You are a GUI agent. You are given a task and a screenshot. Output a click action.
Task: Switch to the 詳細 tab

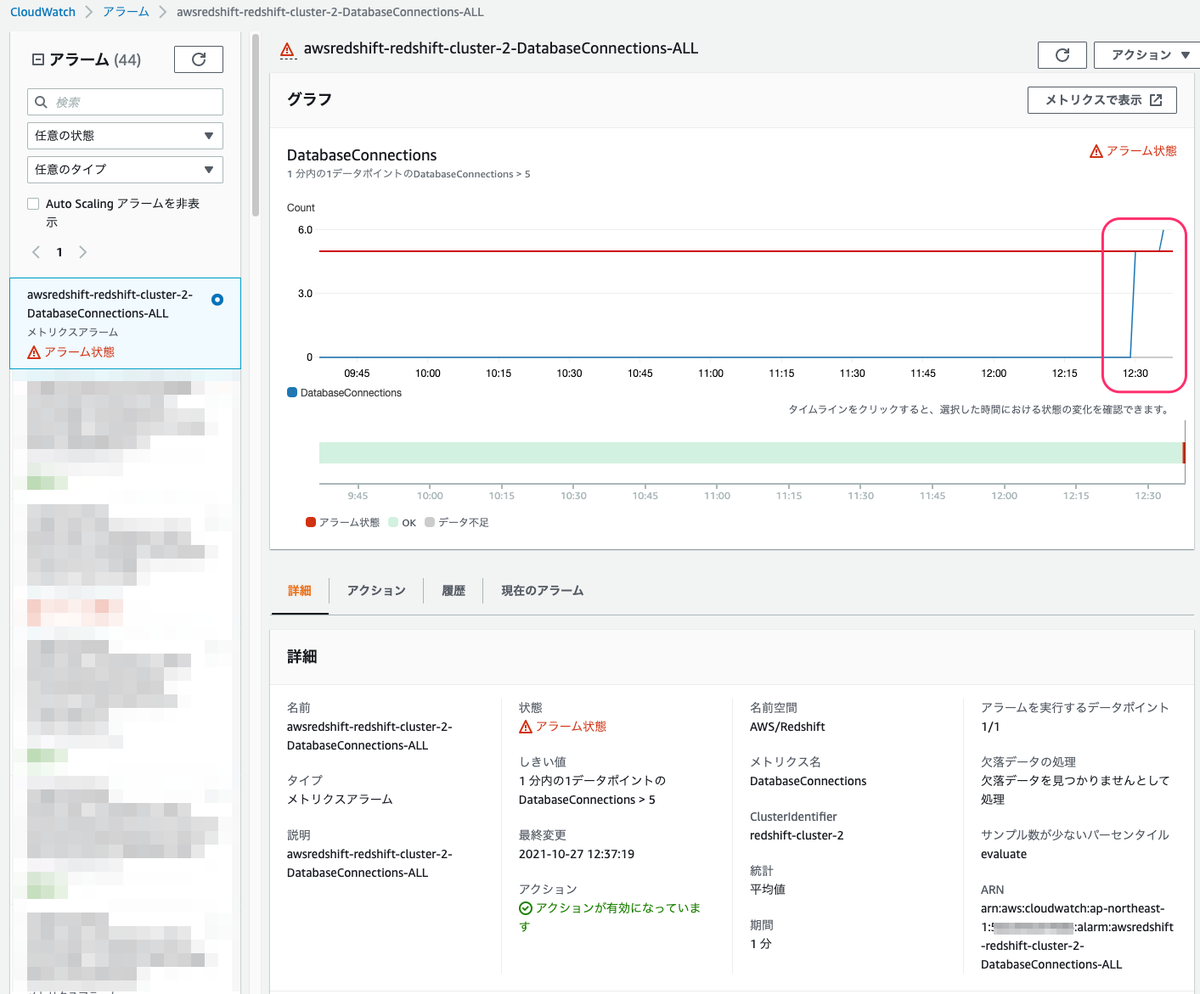[x=300, y=591]
